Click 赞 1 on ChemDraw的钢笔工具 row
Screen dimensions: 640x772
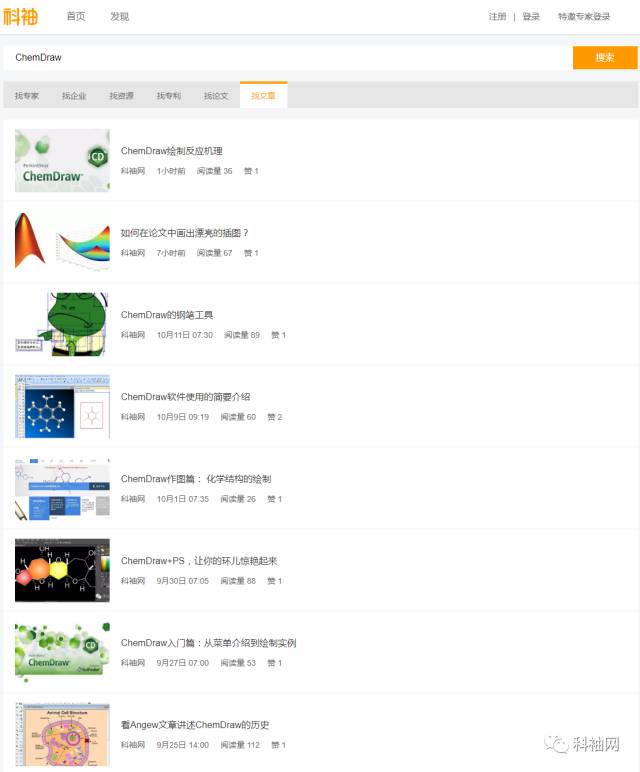point(278,335)
